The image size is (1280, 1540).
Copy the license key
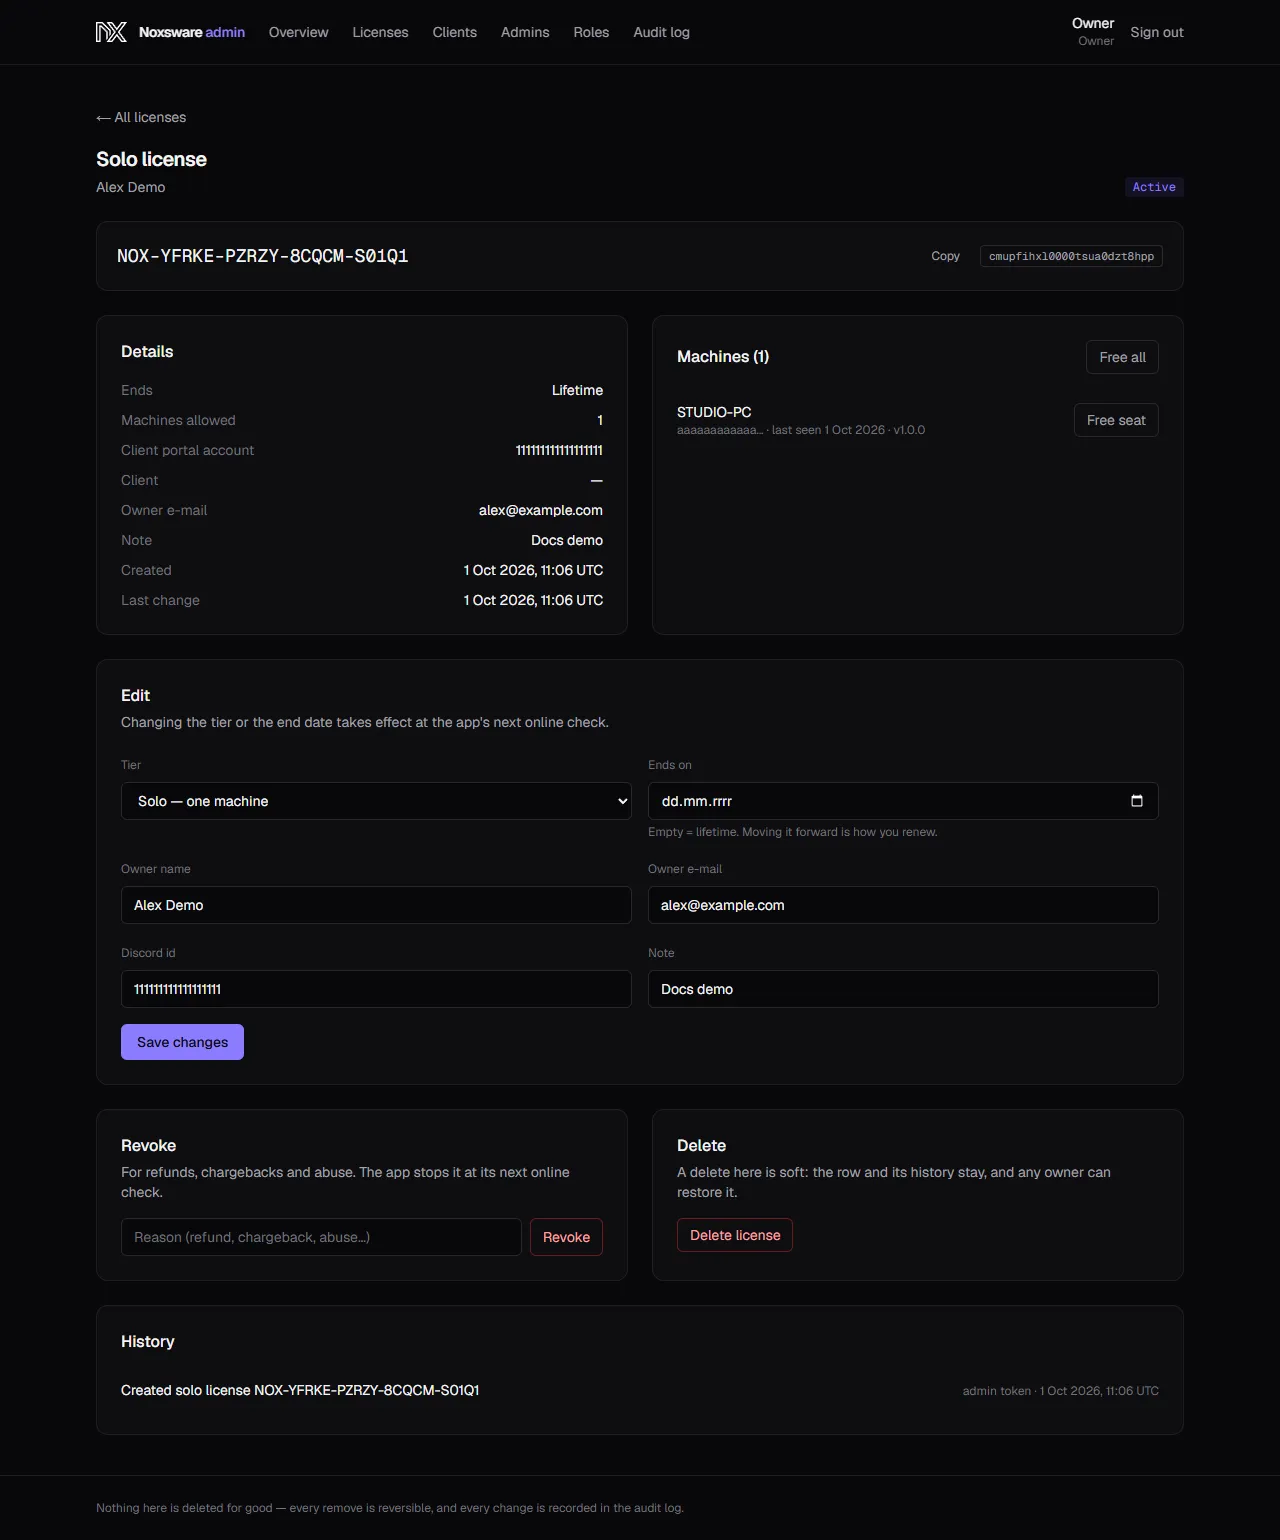(945, 256)
